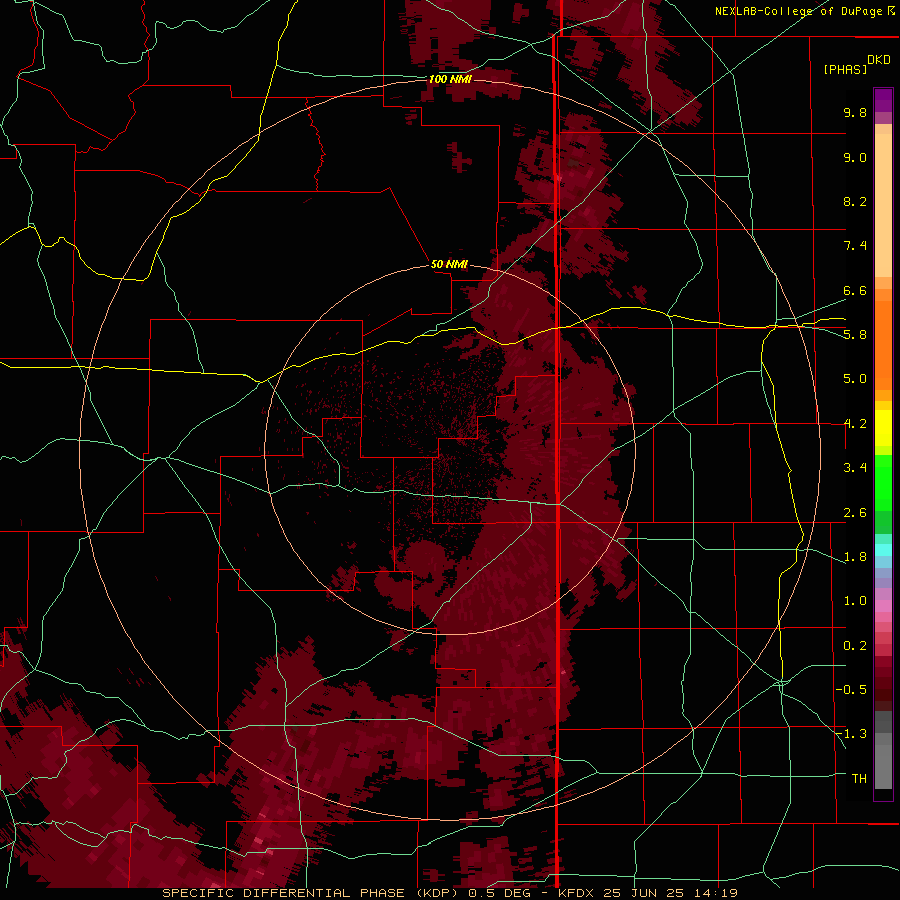Click the 50 NMI range ring label
This screenshot has height=900, width=900.
[x=449, y=264]
